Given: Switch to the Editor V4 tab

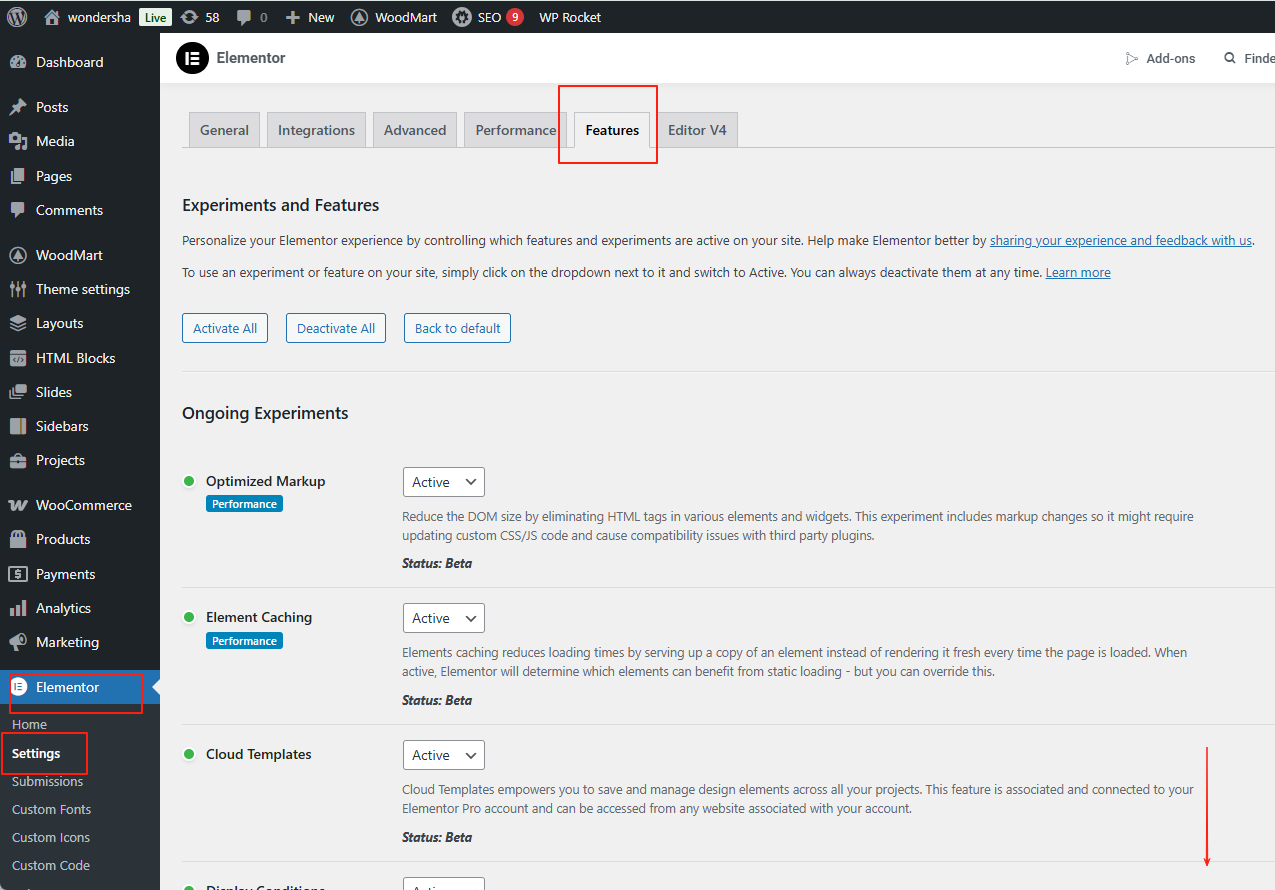Looking at the screenshot, I should (x=696, y=130).
